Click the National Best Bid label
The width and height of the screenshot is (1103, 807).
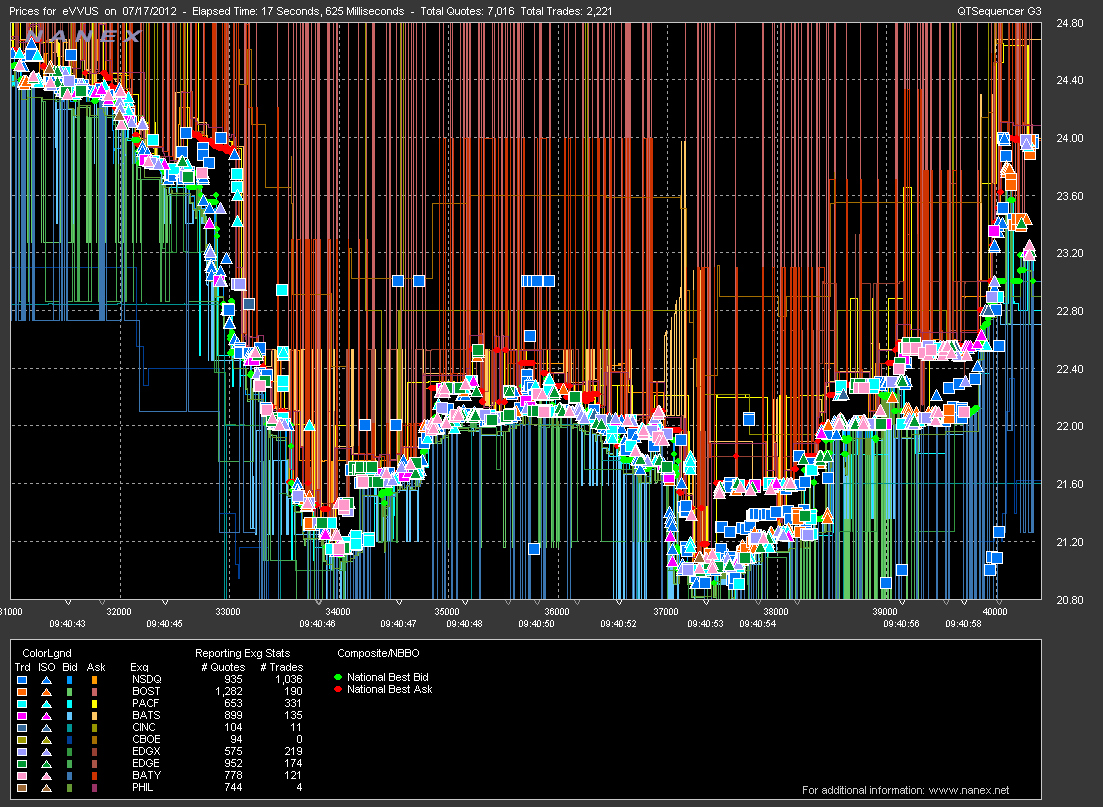[x=388, y=677]
